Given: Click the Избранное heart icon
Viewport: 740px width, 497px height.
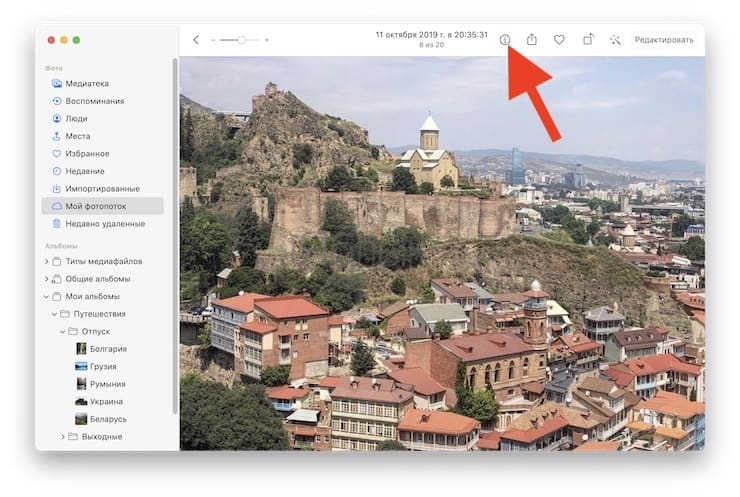Looking at the screenshot, I should [57, 153].
